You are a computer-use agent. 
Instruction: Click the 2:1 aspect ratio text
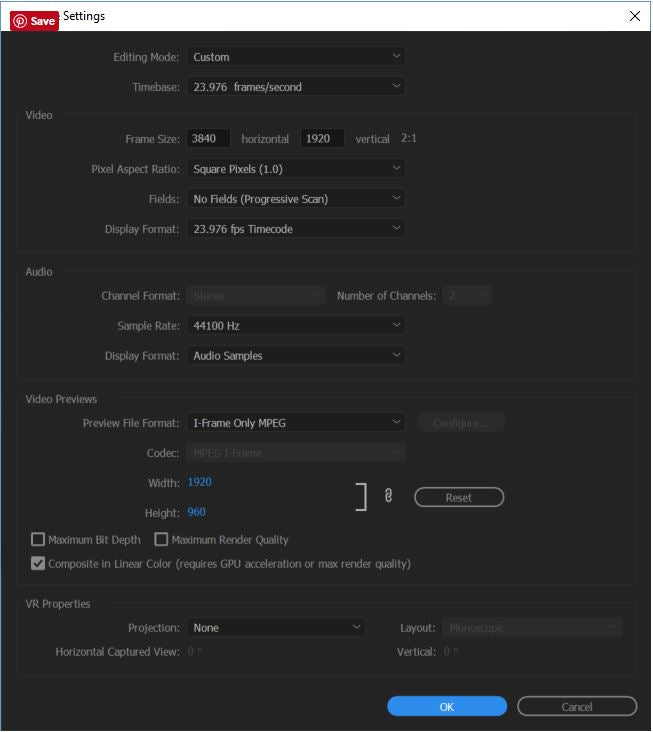(x=409, y=138)
